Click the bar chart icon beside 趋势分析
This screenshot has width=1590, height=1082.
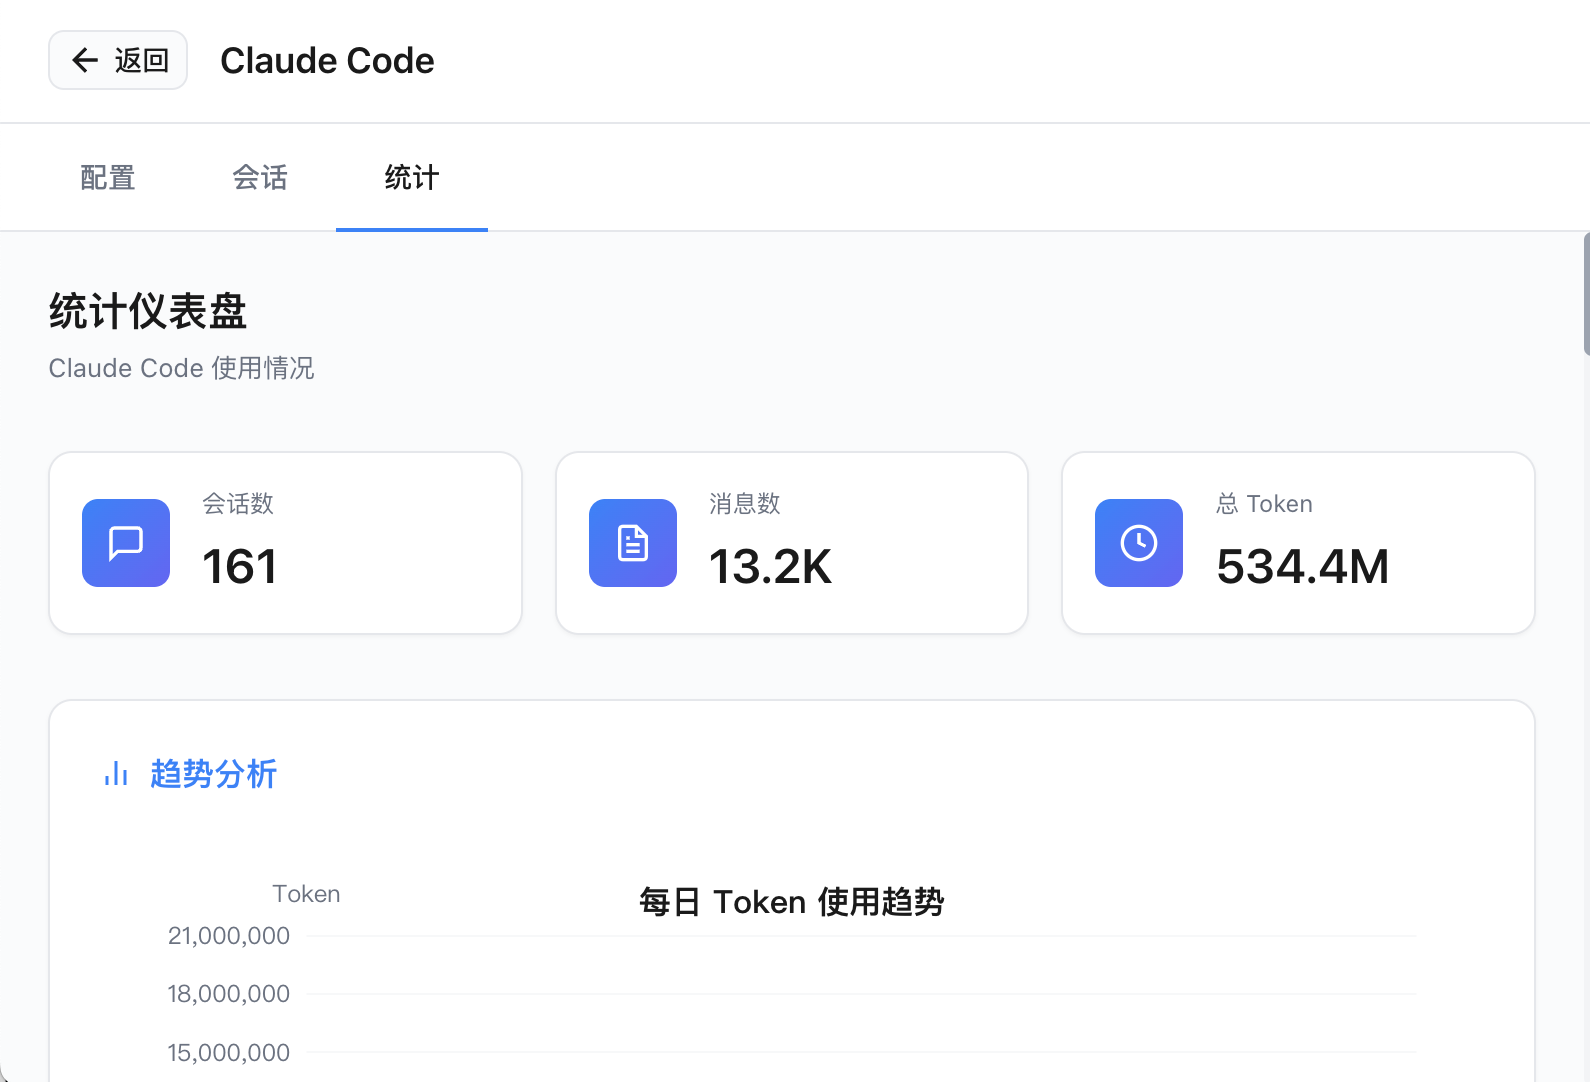point(116,774)
